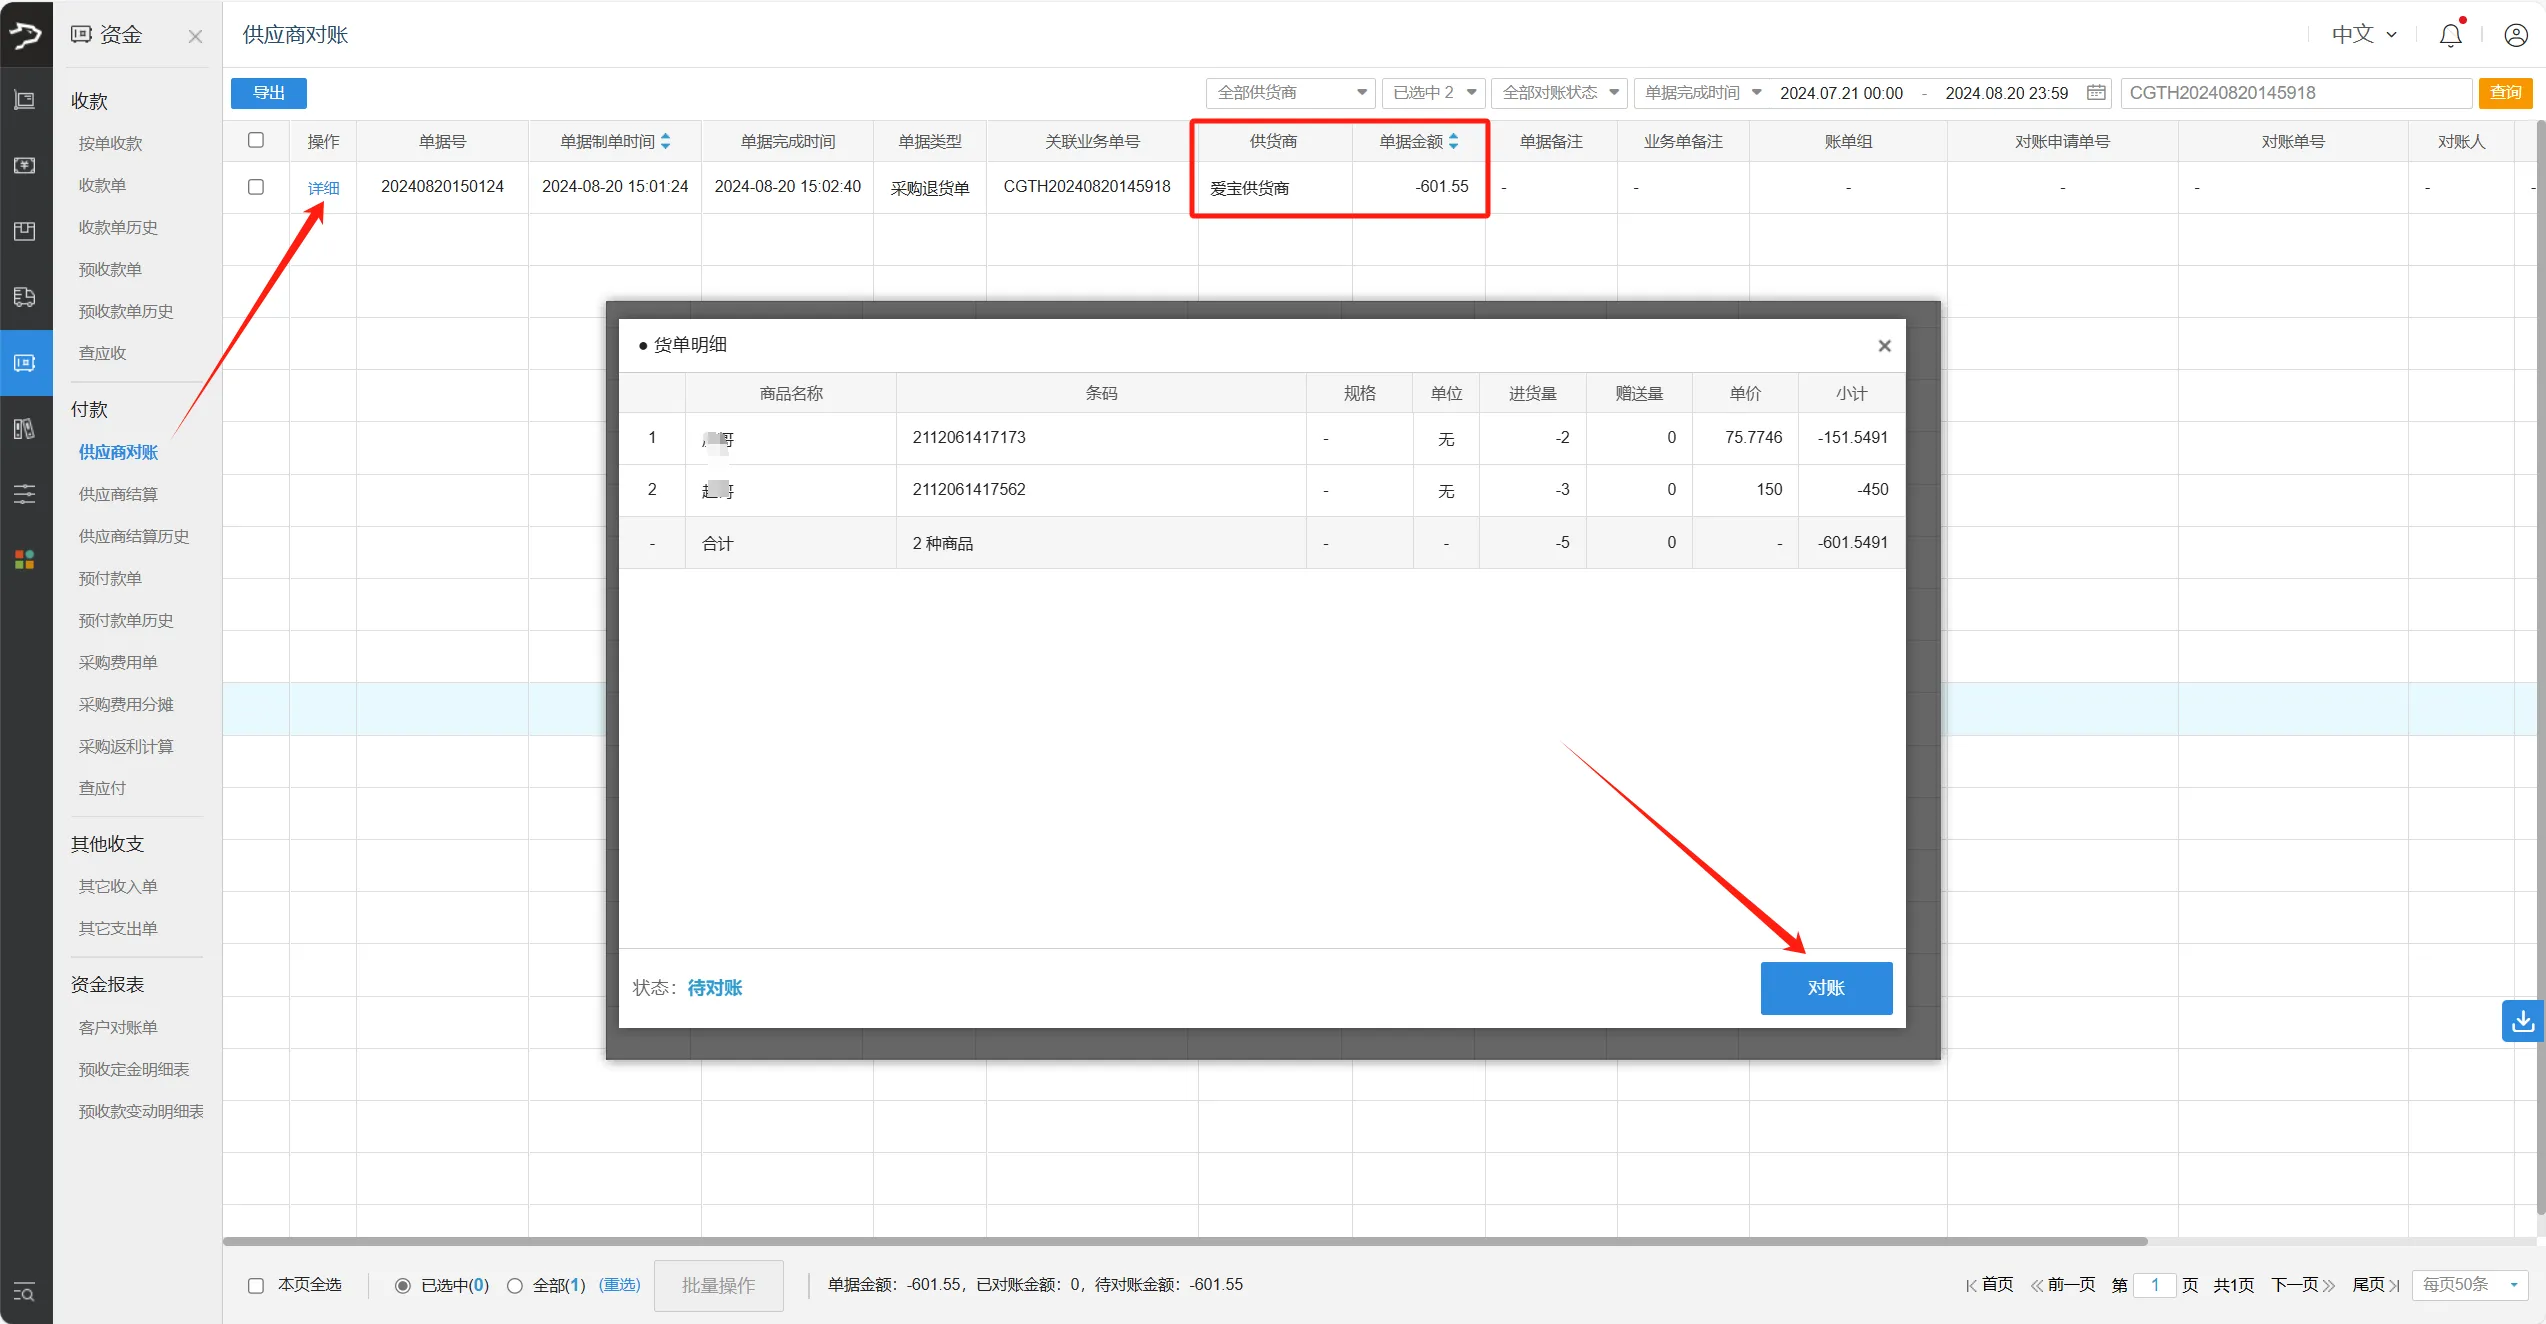Sort by 单据金额 column arrows
2546x1324 pixels.
1453,142
